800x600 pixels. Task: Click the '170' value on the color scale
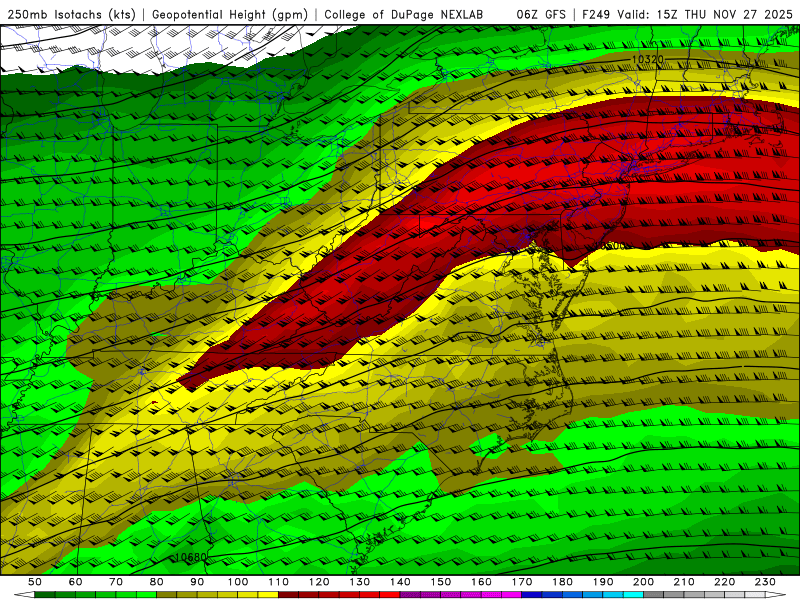[522, 582]
